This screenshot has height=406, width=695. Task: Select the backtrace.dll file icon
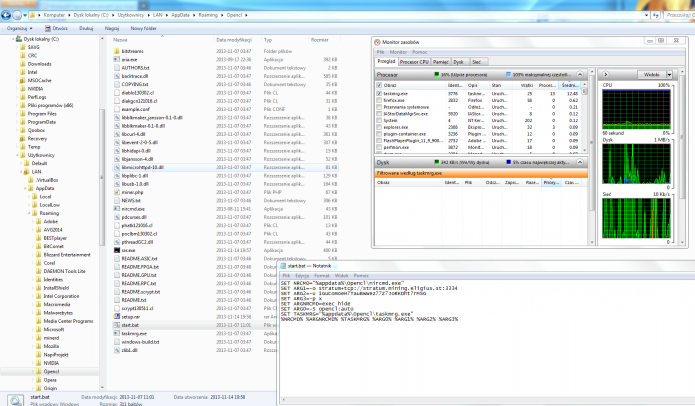coord(117,76)
